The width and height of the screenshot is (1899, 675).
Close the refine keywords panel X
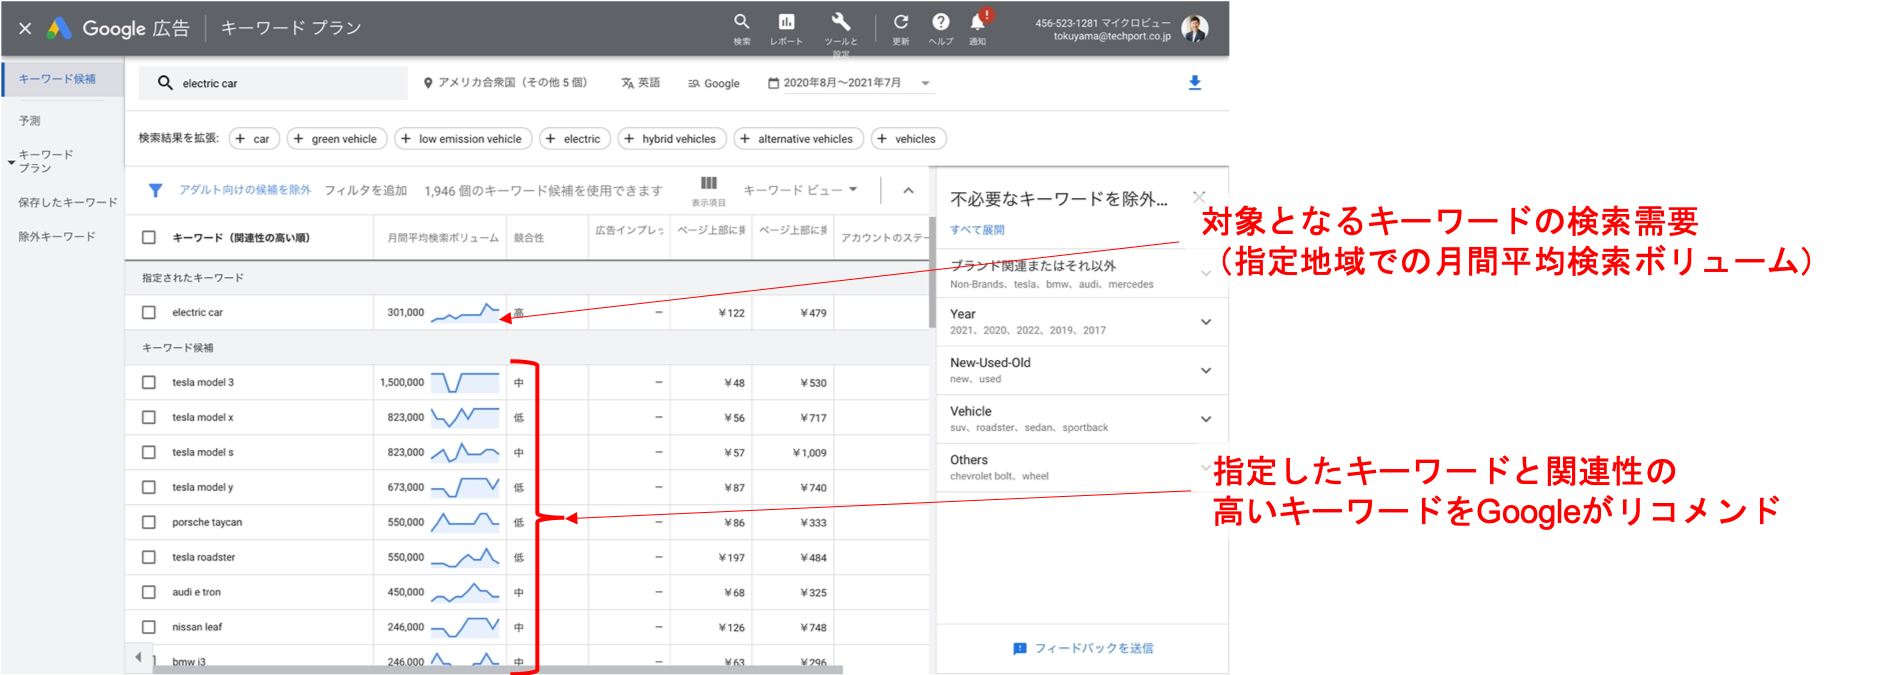click(1199, 197)
